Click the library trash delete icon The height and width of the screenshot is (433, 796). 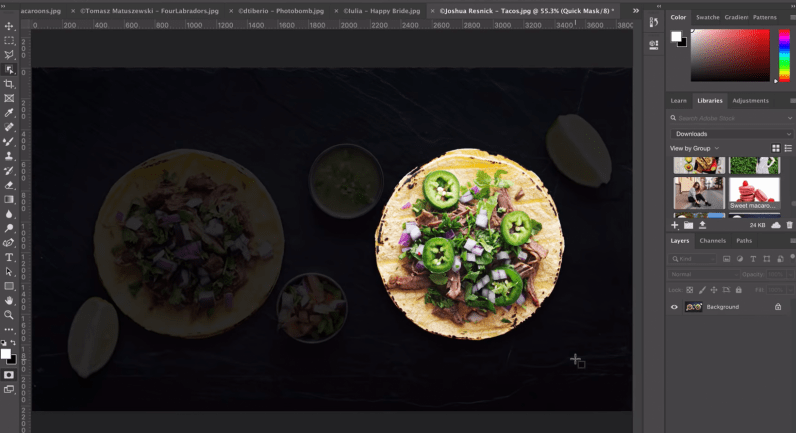[x=789, y=225]
